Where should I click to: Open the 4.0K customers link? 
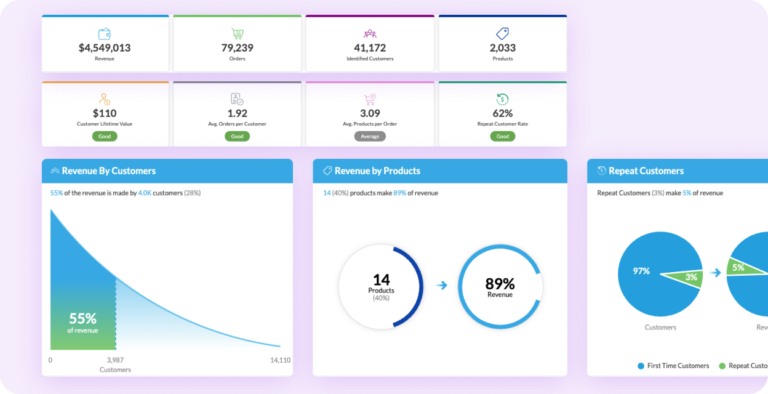(x=145, y=193)
